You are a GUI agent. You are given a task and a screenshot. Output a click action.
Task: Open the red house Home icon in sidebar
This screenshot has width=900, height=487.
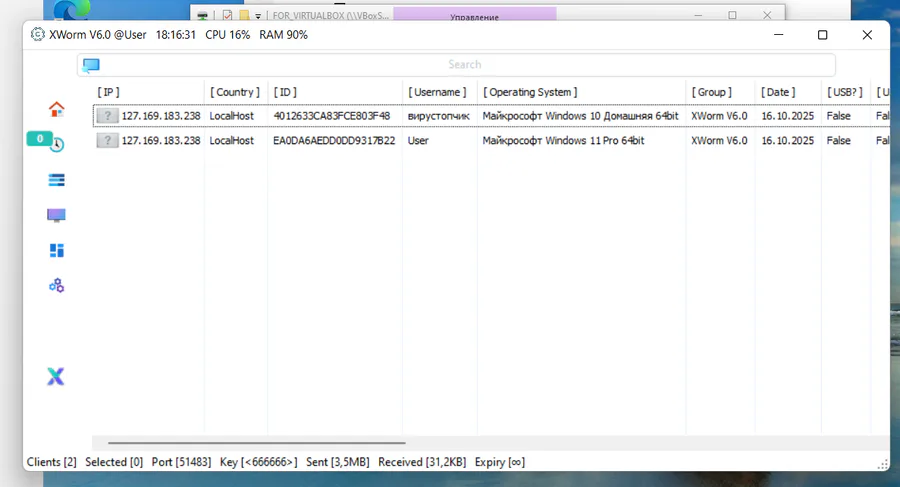click(56, 109)
